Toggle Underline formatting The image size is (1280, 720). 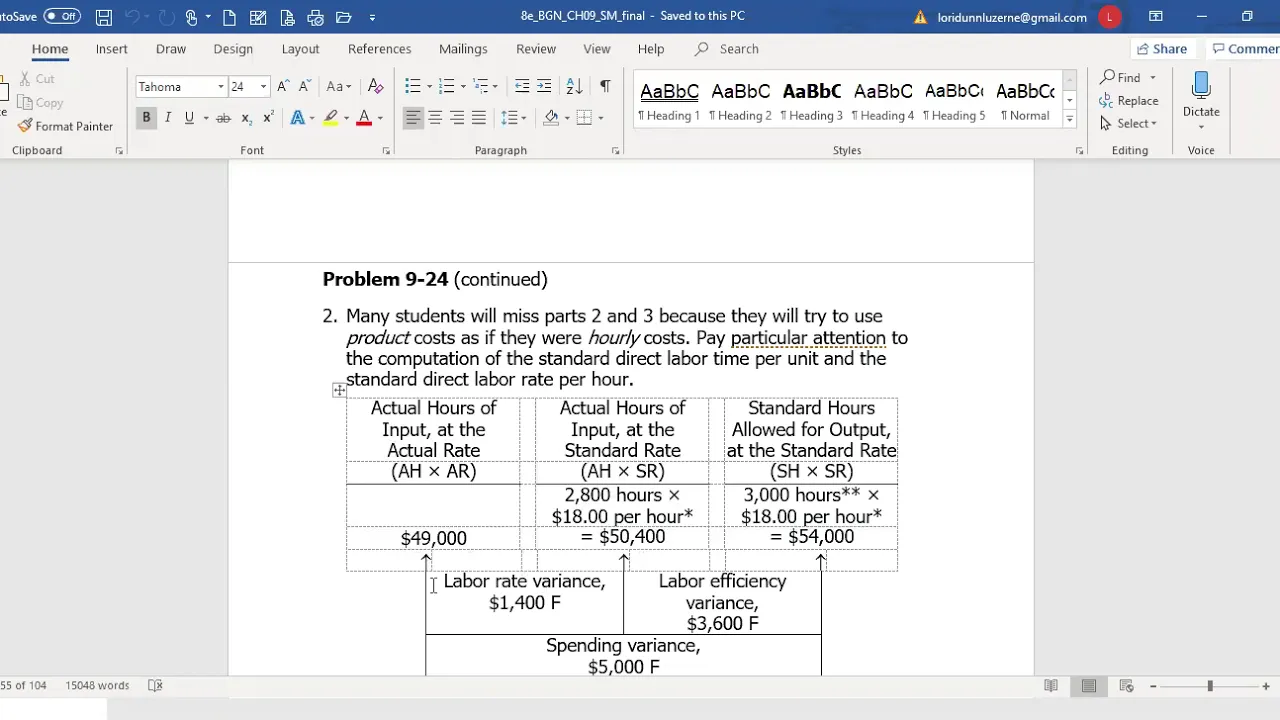coord(189,118)
